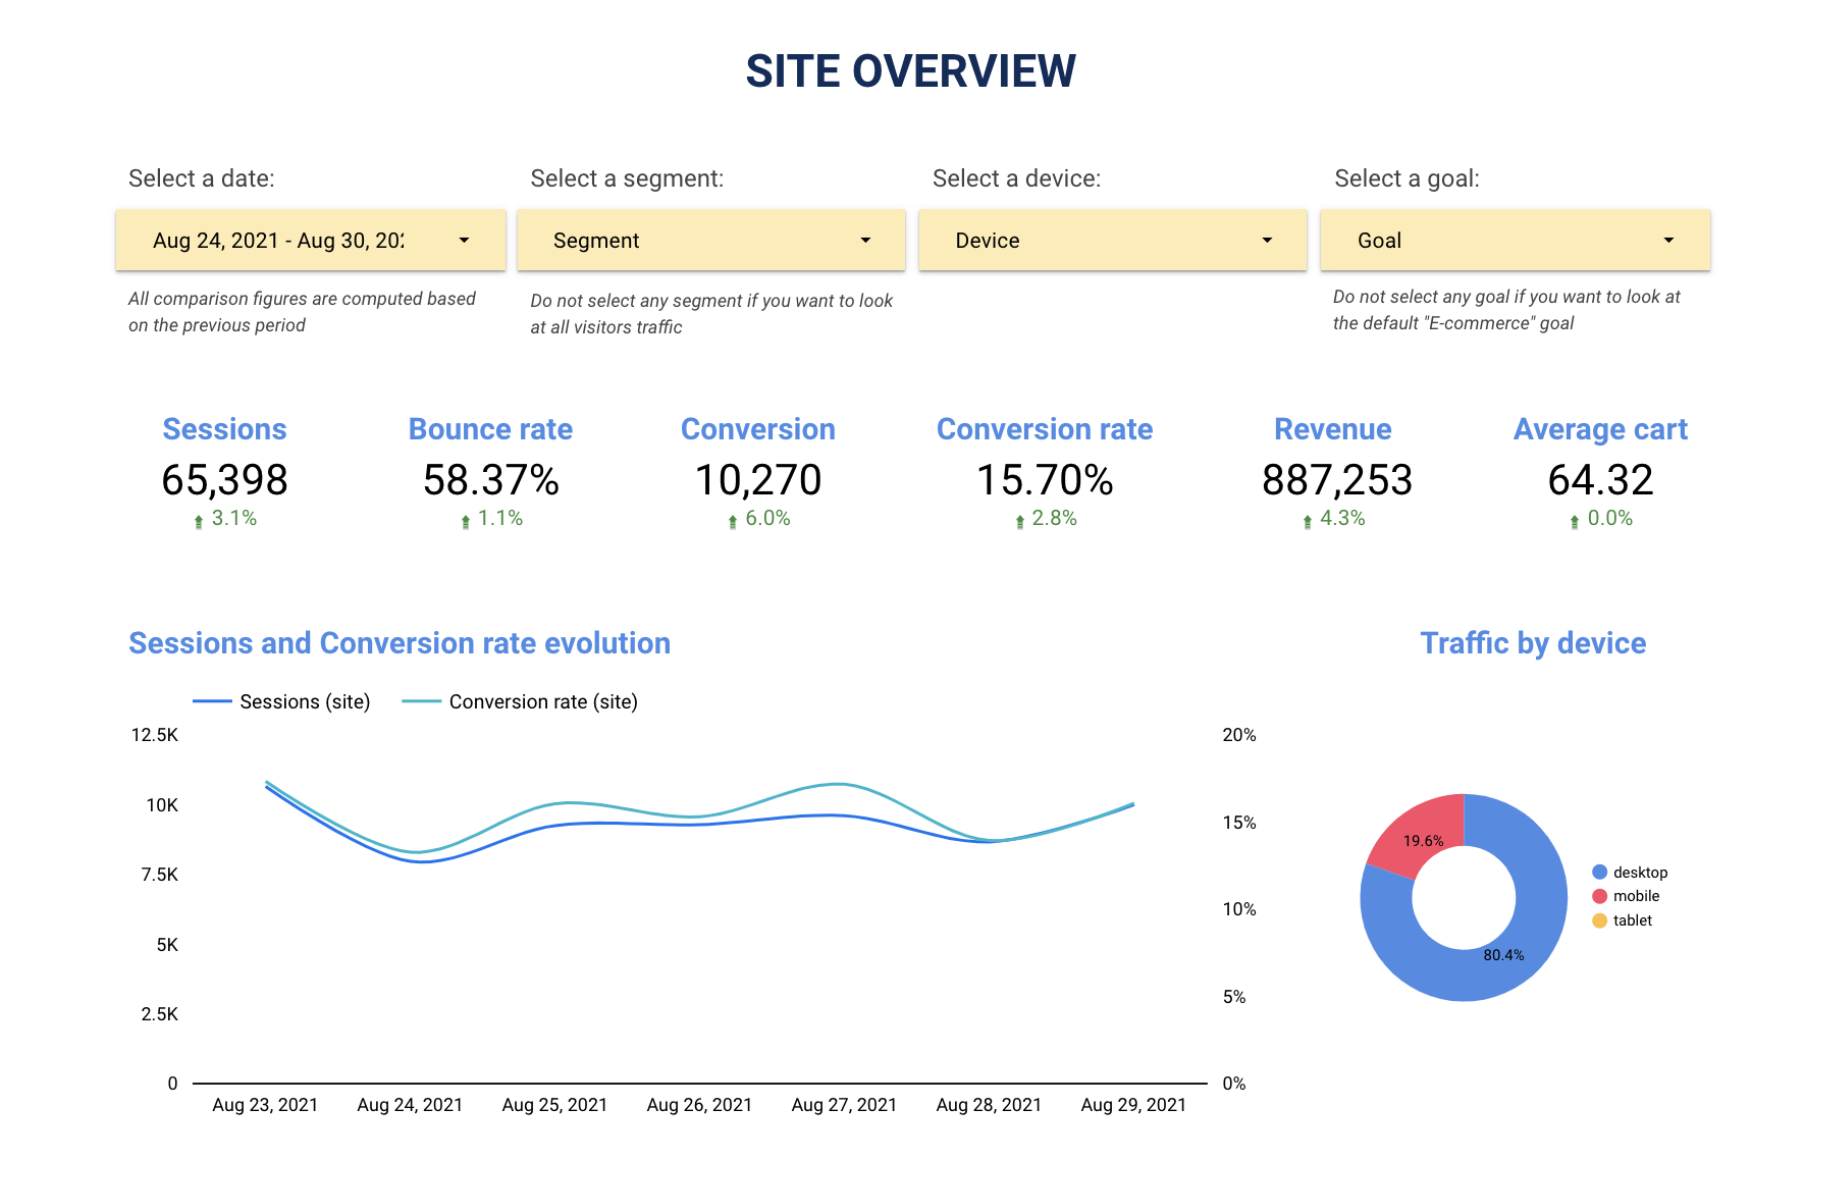Click the Device dropdown arrow icon
The height and width of the screenshot is (1202, 1824).
tap(1267, 240)
